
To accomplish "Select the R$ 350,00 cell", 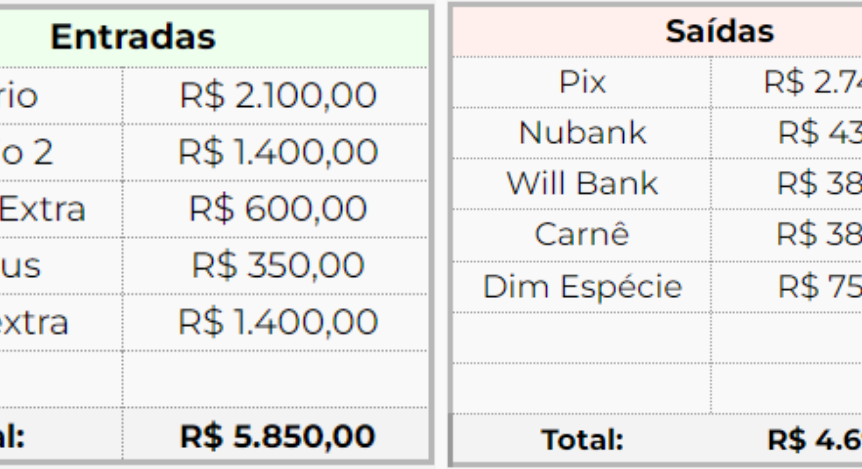I will click(x=277, y=265).
